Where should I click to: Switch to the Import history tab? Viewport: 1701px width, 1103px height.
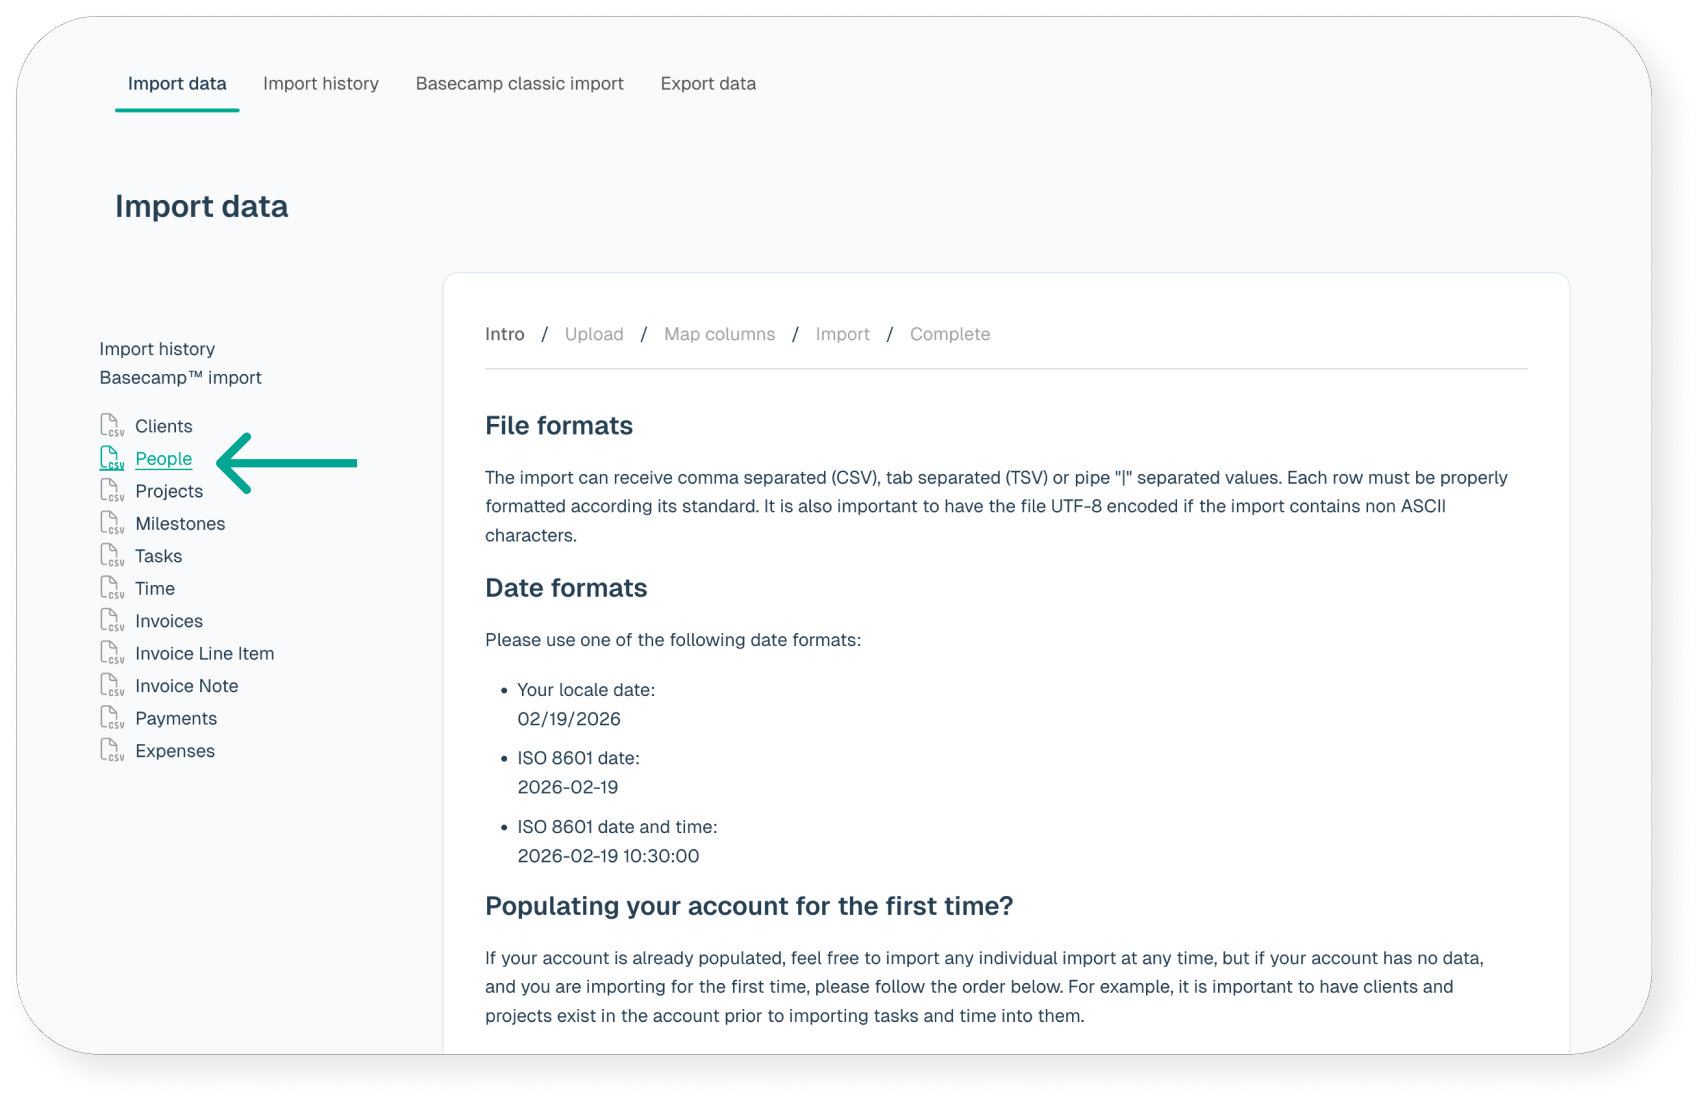[320, 84]
